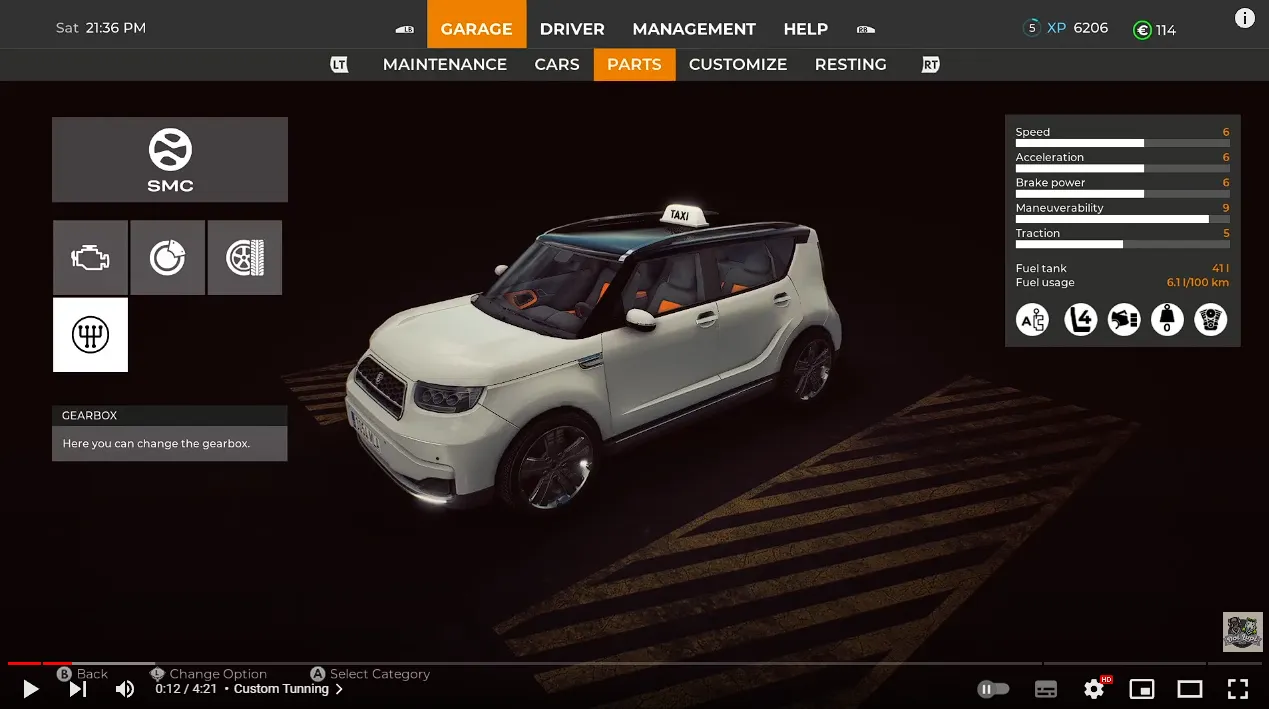This screenshot has width=1269, height=709.
Task: Click the SMC brand logo tile
Action: [x=170, y=160]
